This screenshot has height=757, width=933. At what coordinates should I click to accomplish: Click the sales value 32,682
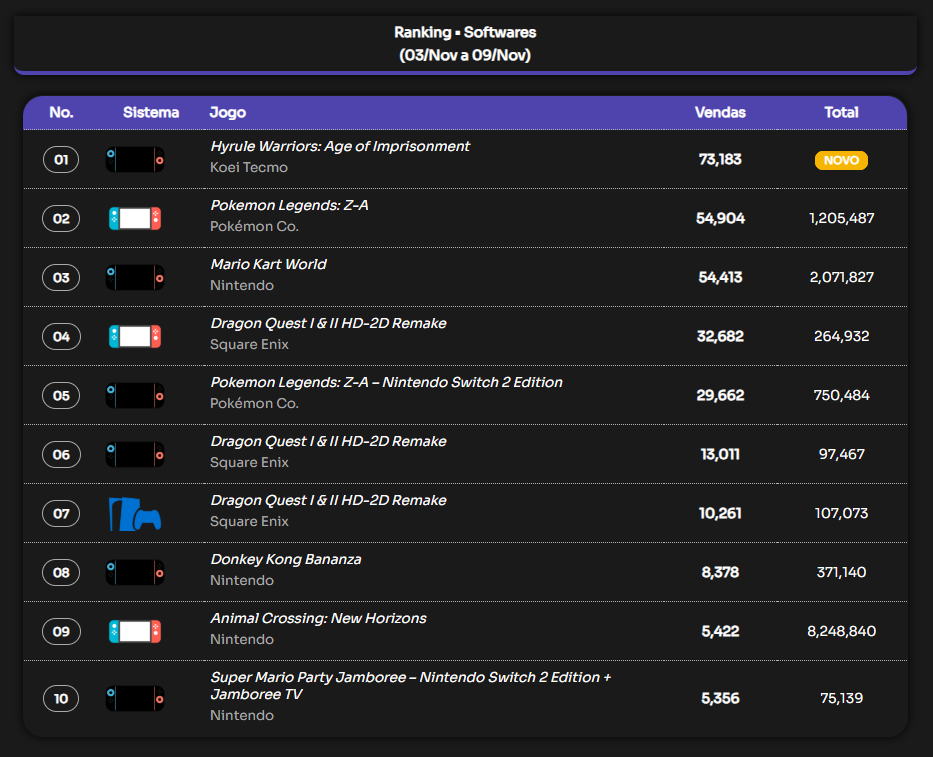pyautogui.click(x=720, y=336)
